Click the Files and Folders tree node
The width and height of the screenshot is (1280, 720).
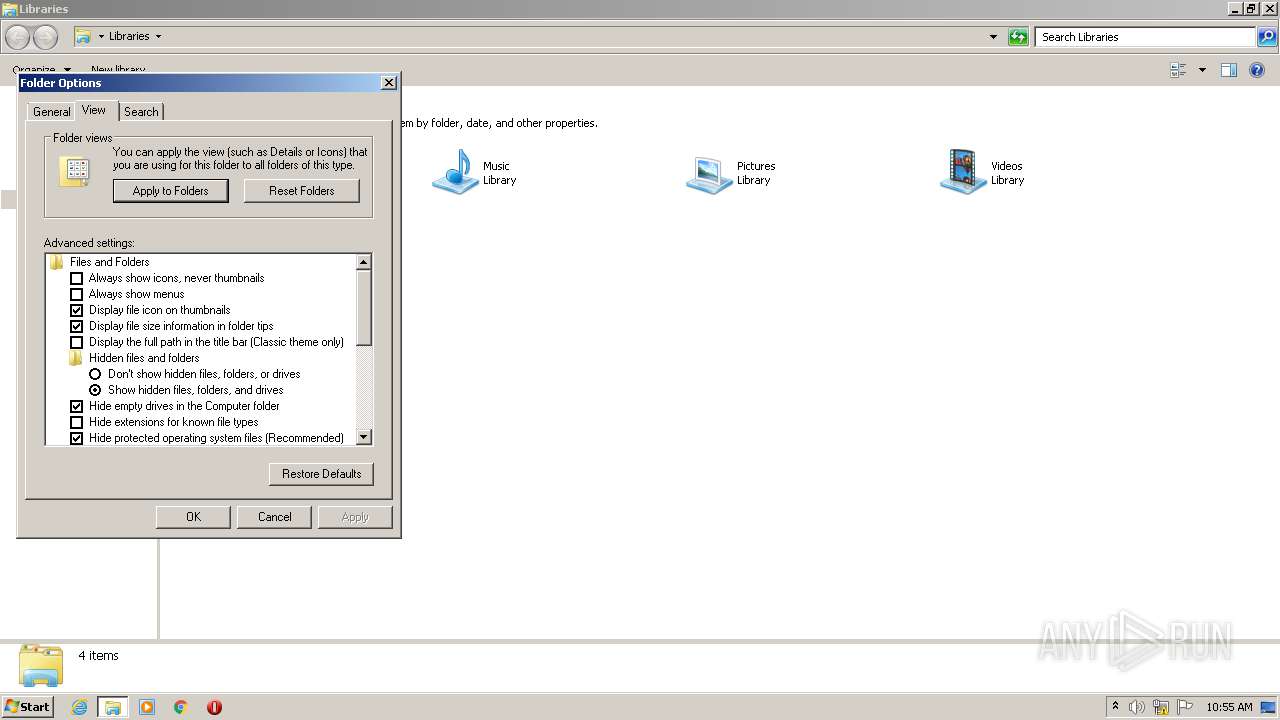tap(109, 262)
